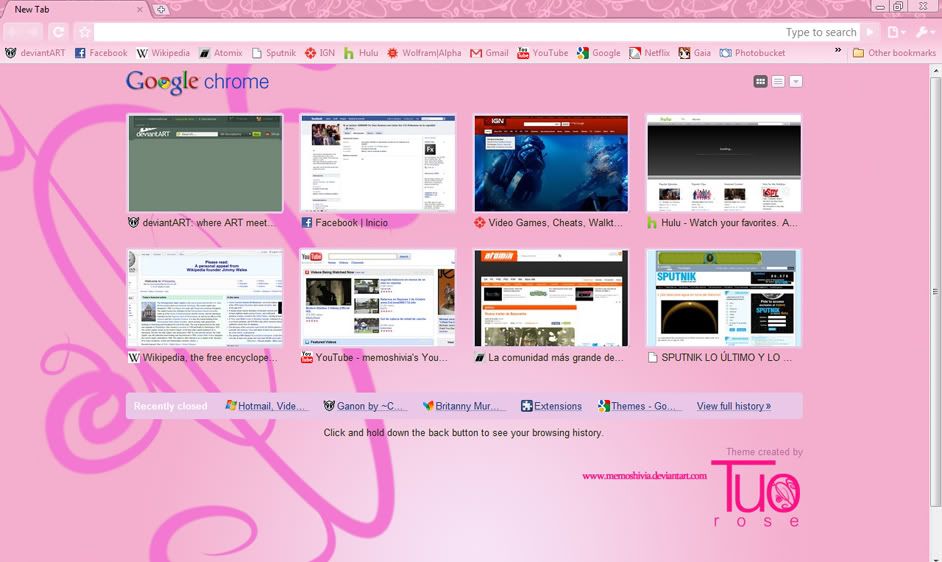Screen dimensions: 942x562
Task: Reopen the Extensions recently closed page
Action: [x=552, y=406]
